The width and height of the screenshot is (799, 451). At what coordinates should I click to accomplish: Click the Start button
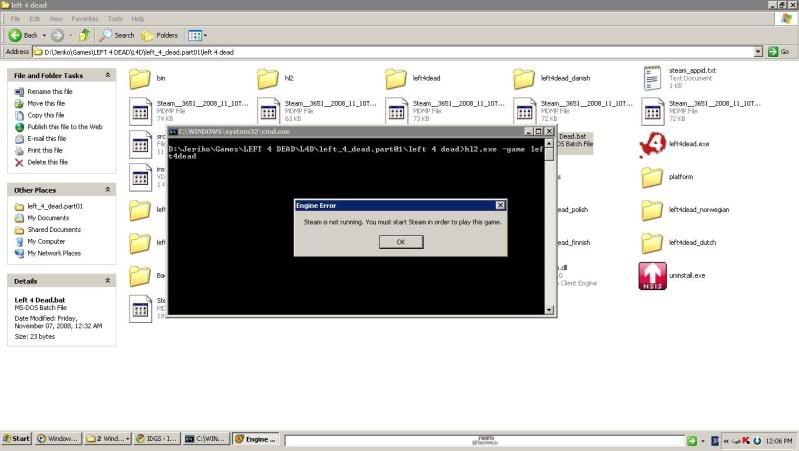[x=16, y=439]
